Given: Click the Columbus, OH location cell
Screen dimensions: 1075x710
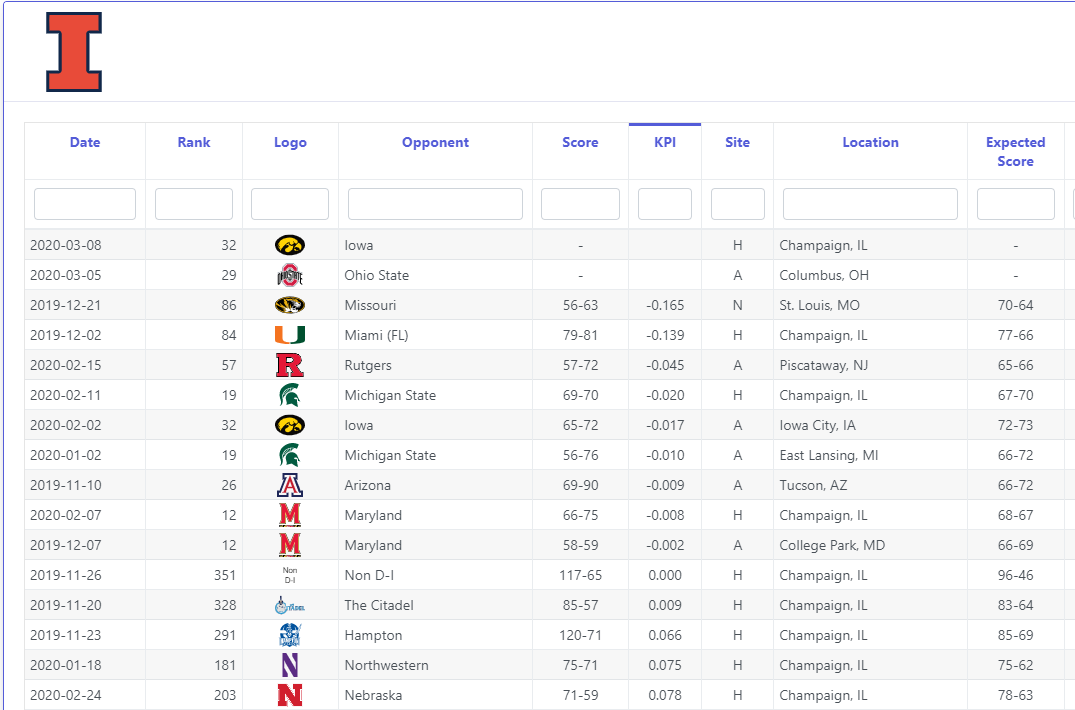Looking at the screenshot, I should click(x=871, y=275).
